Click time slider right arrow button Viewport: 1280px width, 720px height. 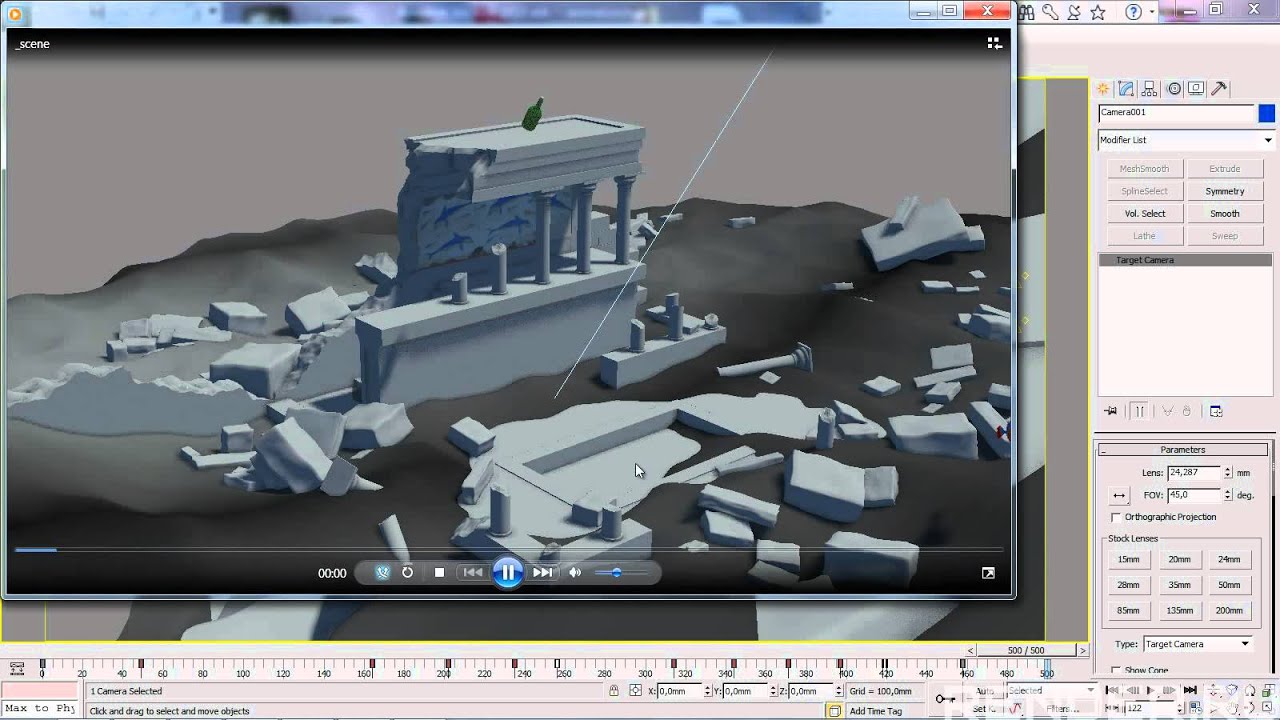(x=1081, y=650)
